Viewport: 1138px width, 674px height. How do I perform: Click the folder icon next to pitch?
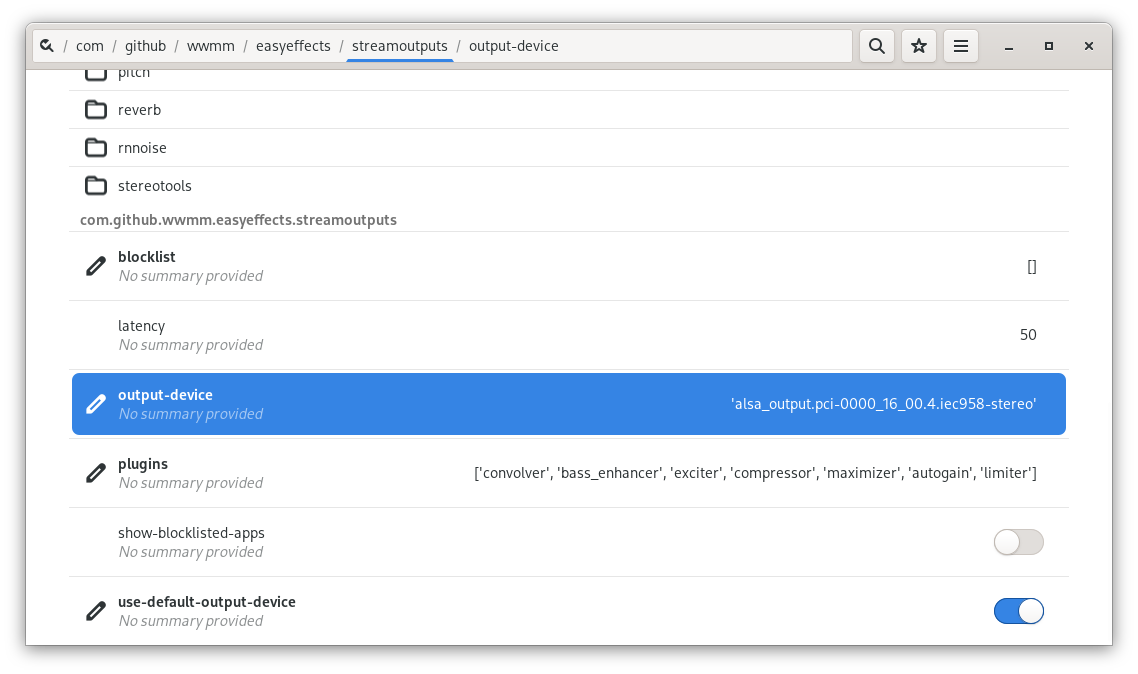[x=96, y=73]
